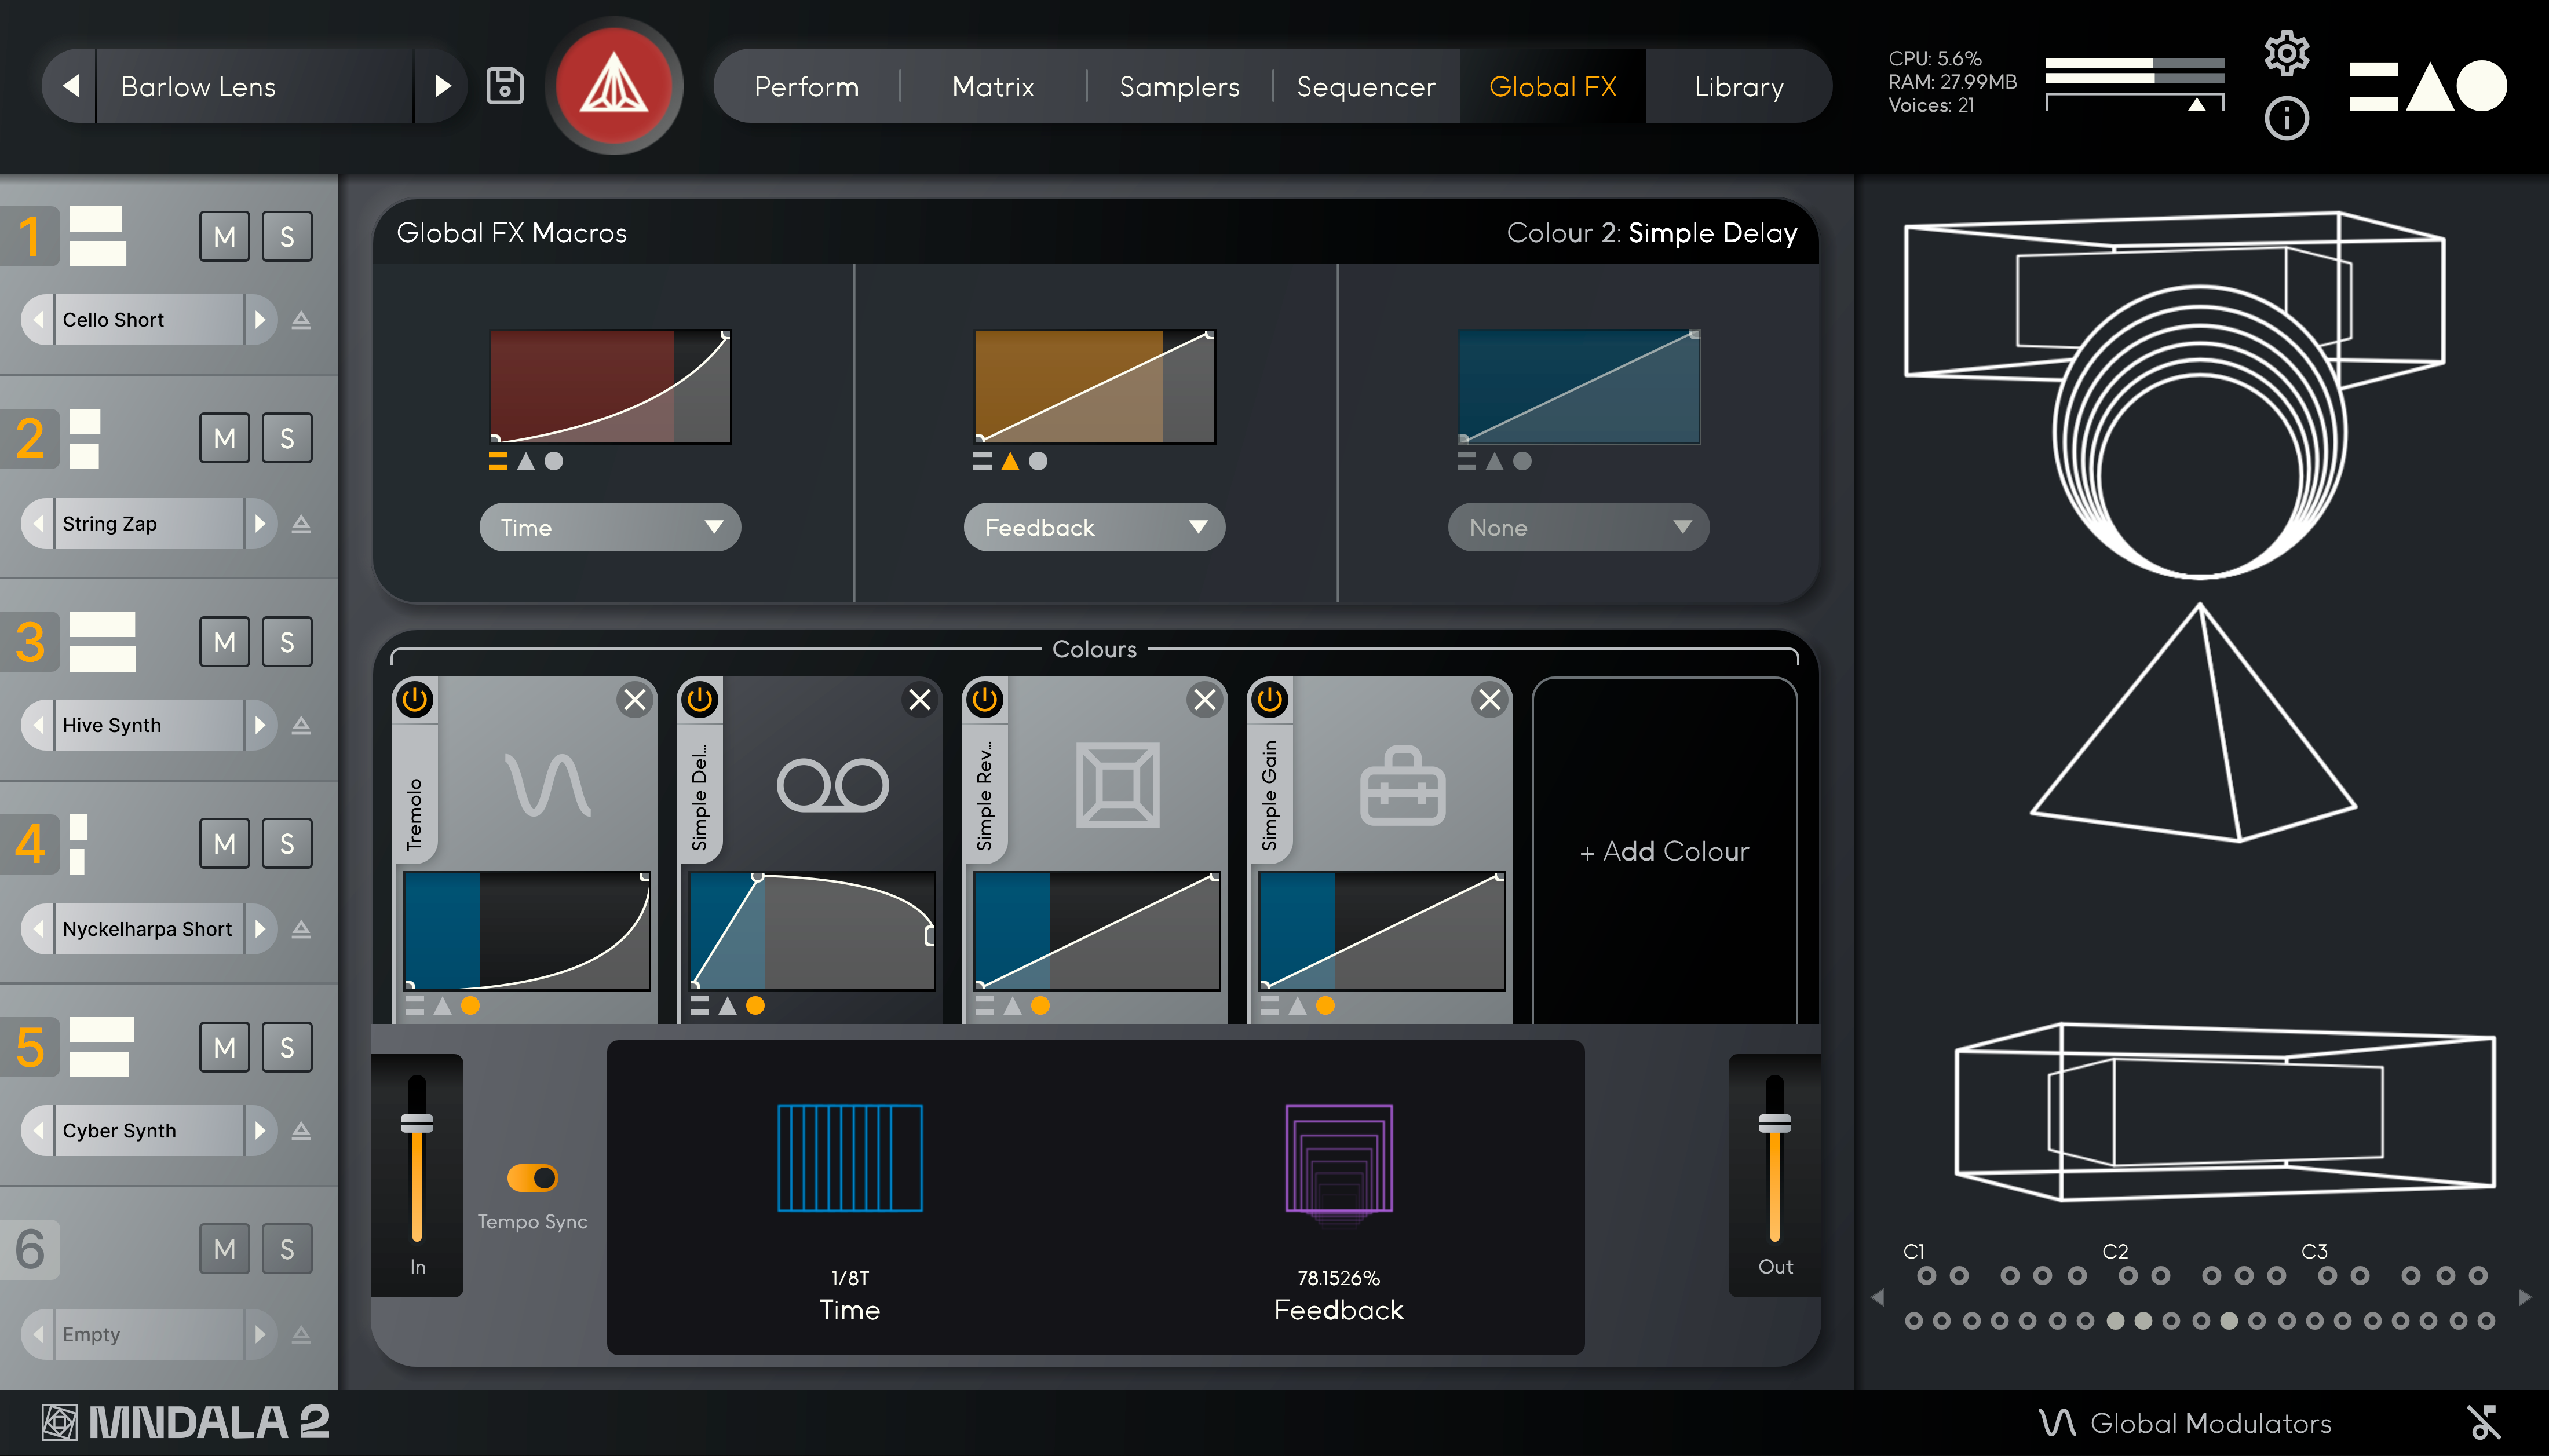Click the Simple Gain toolbox icon
Screen dimensions: 2549x1456
tap(1402, 786)
